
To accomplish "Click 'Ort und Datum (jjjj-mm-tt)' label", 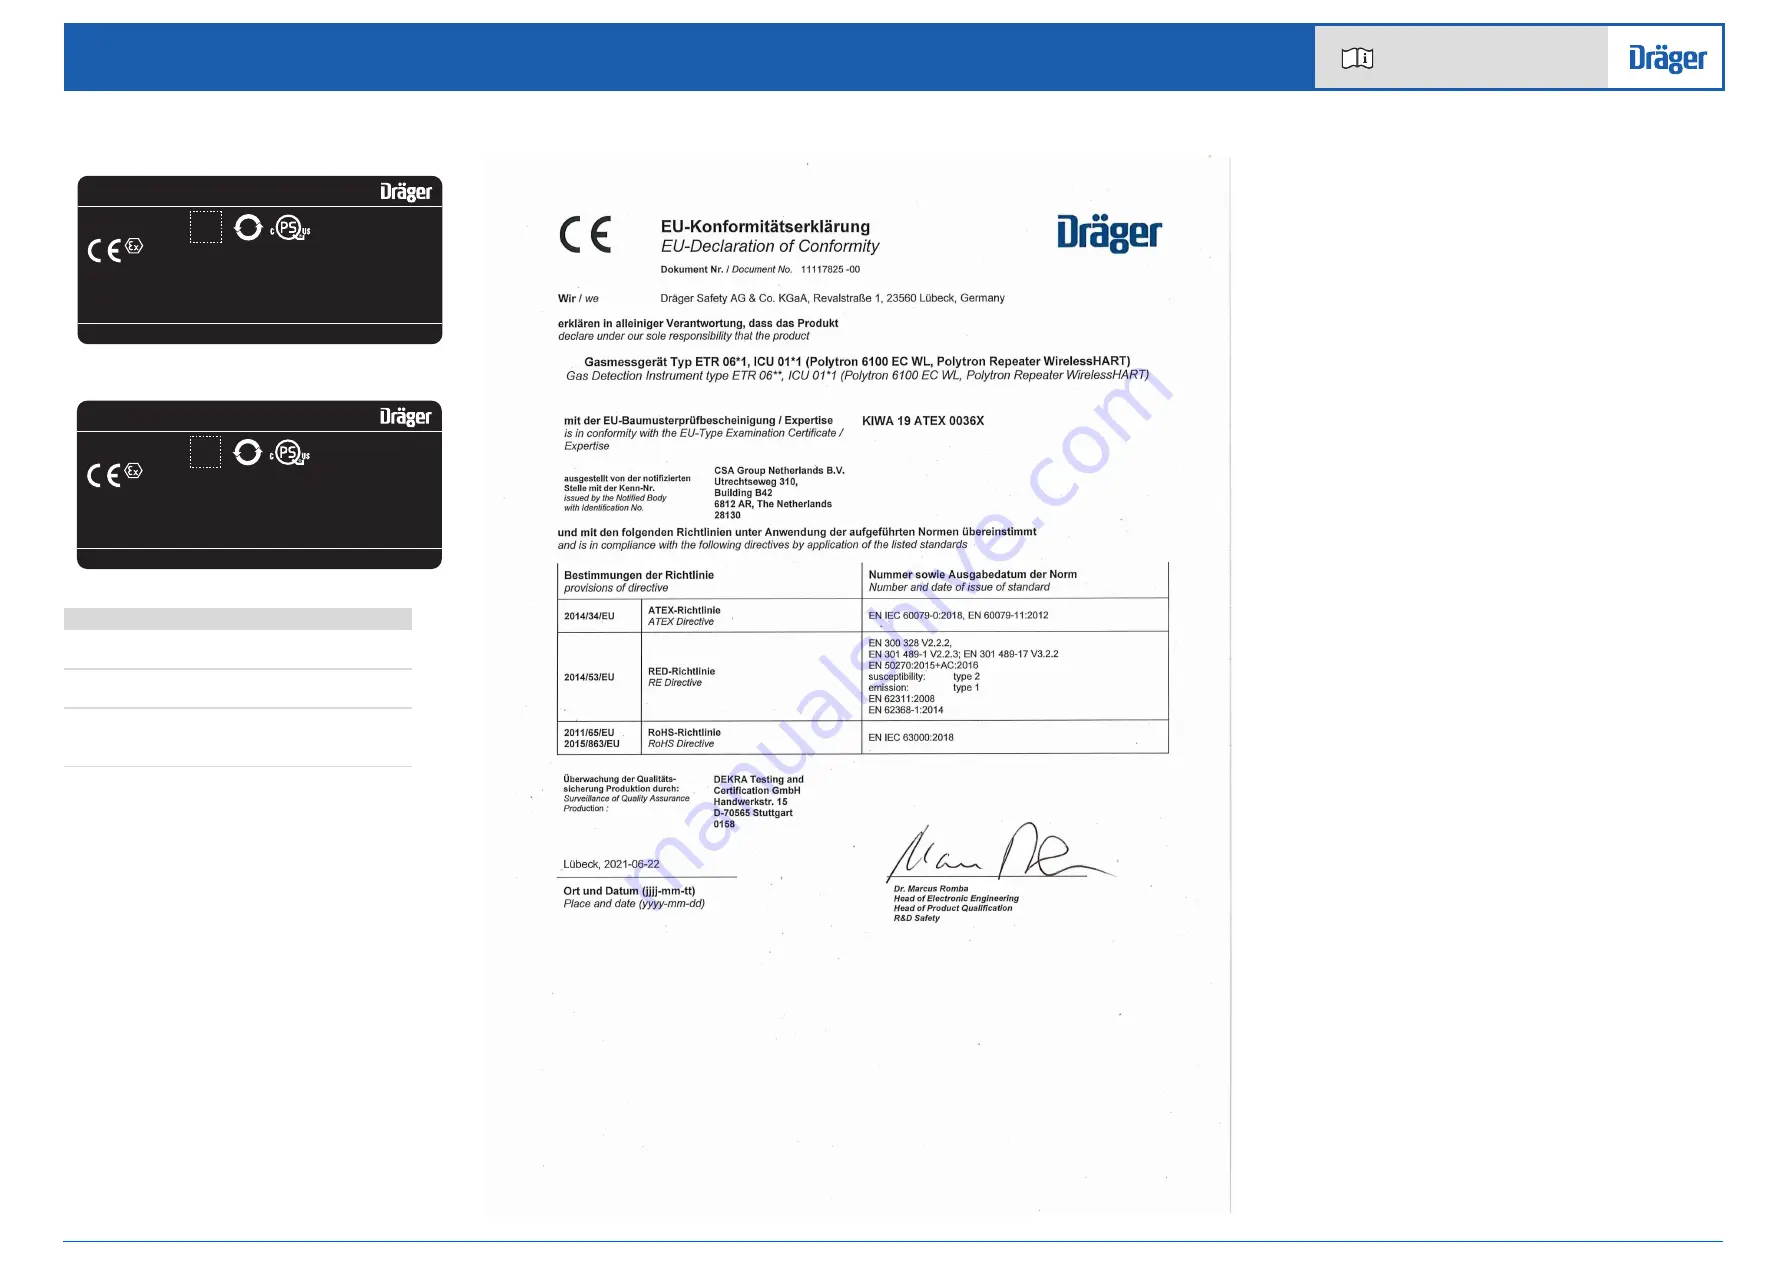I will point(629,891).
